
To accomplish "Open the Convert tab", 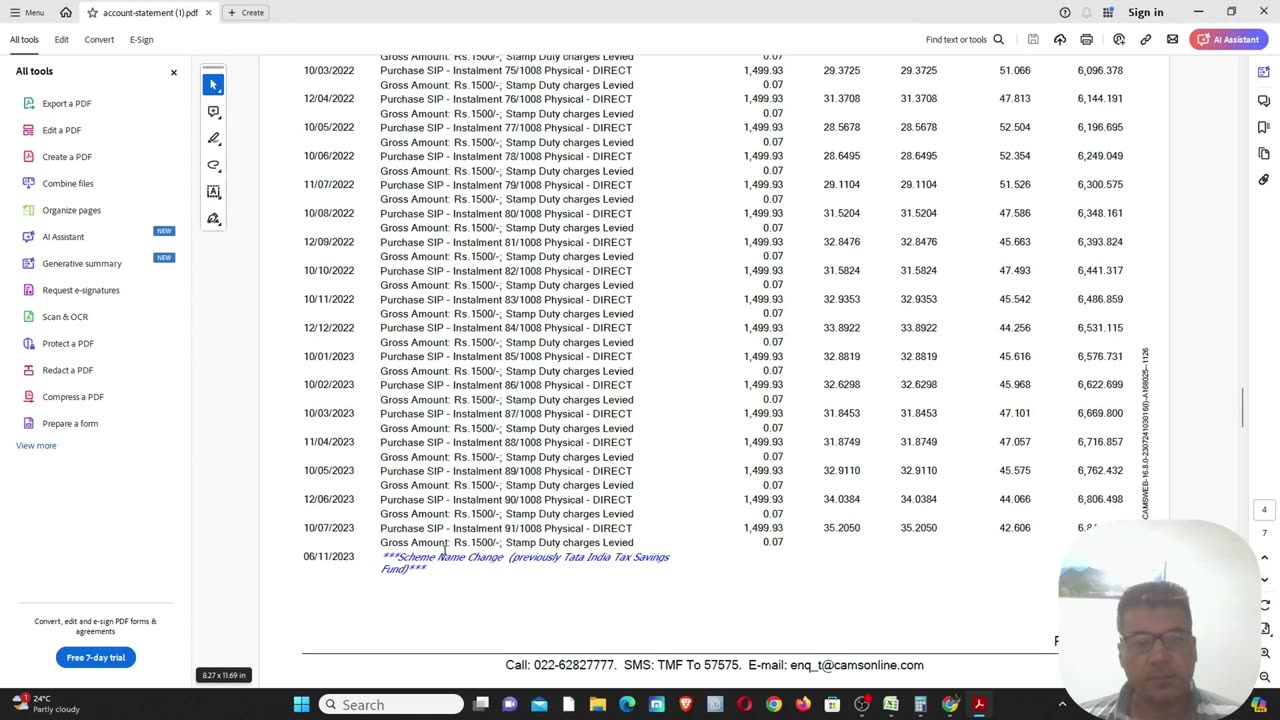I will coord(99,40).
